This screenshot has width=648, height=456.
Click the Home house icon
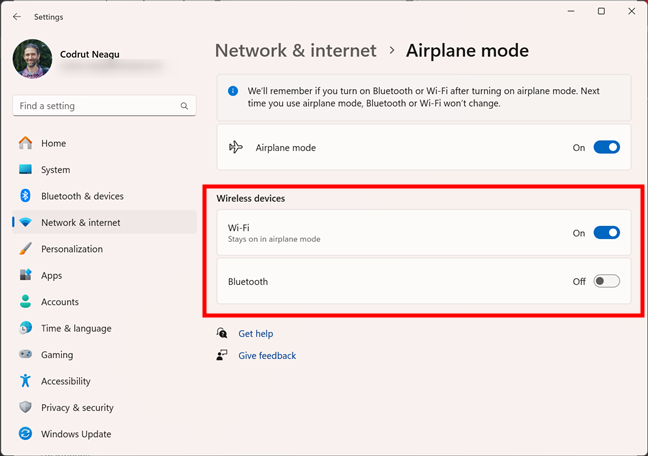click(x=25, y=143)
